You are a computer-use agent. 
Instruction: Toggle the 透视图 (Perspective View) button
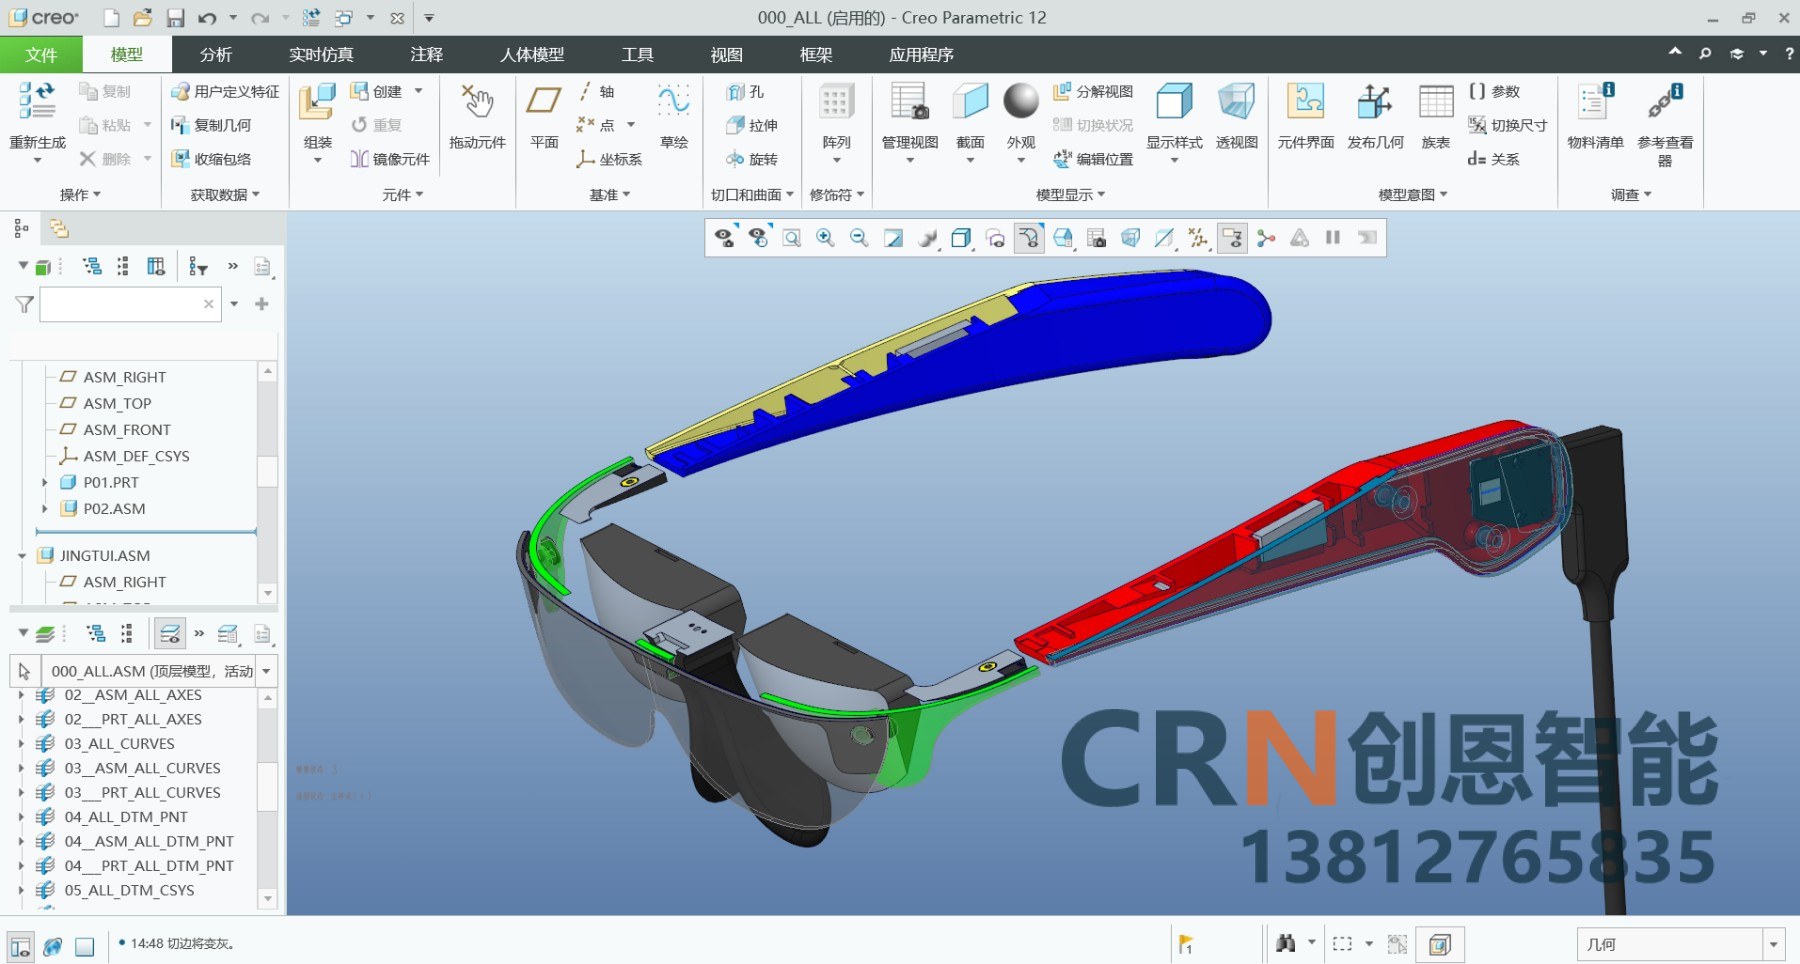1236,115
